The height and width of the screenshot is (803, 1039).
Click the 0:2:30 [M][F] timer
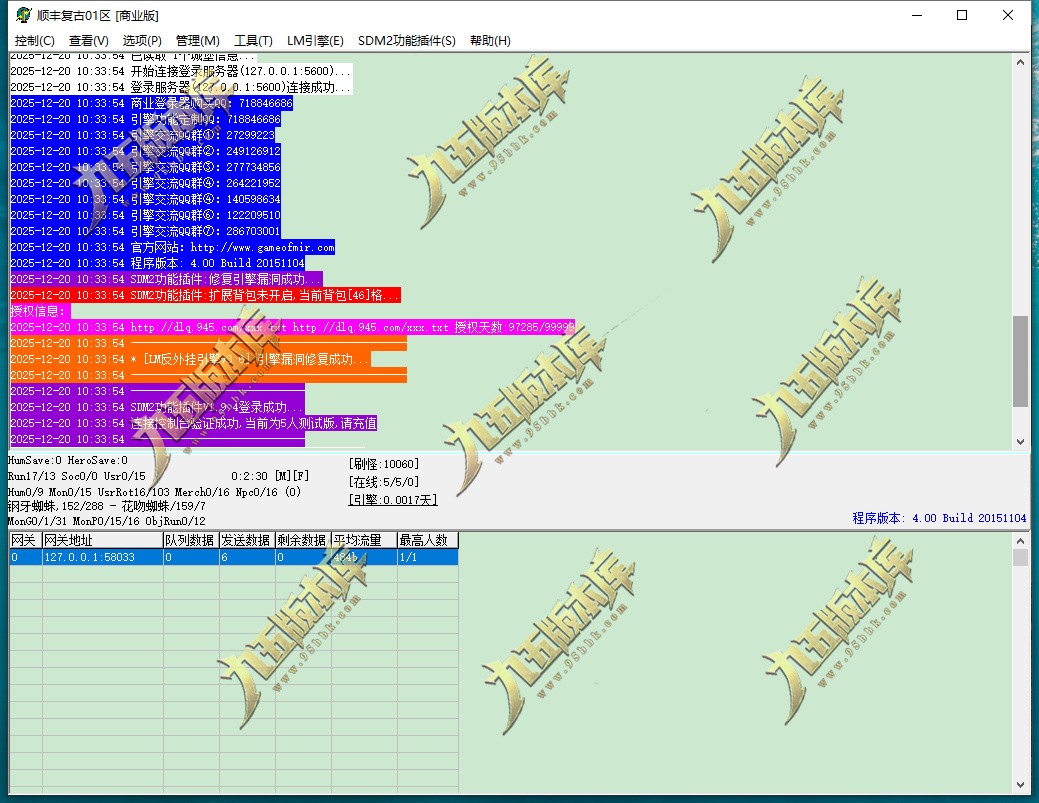point(270,476)
